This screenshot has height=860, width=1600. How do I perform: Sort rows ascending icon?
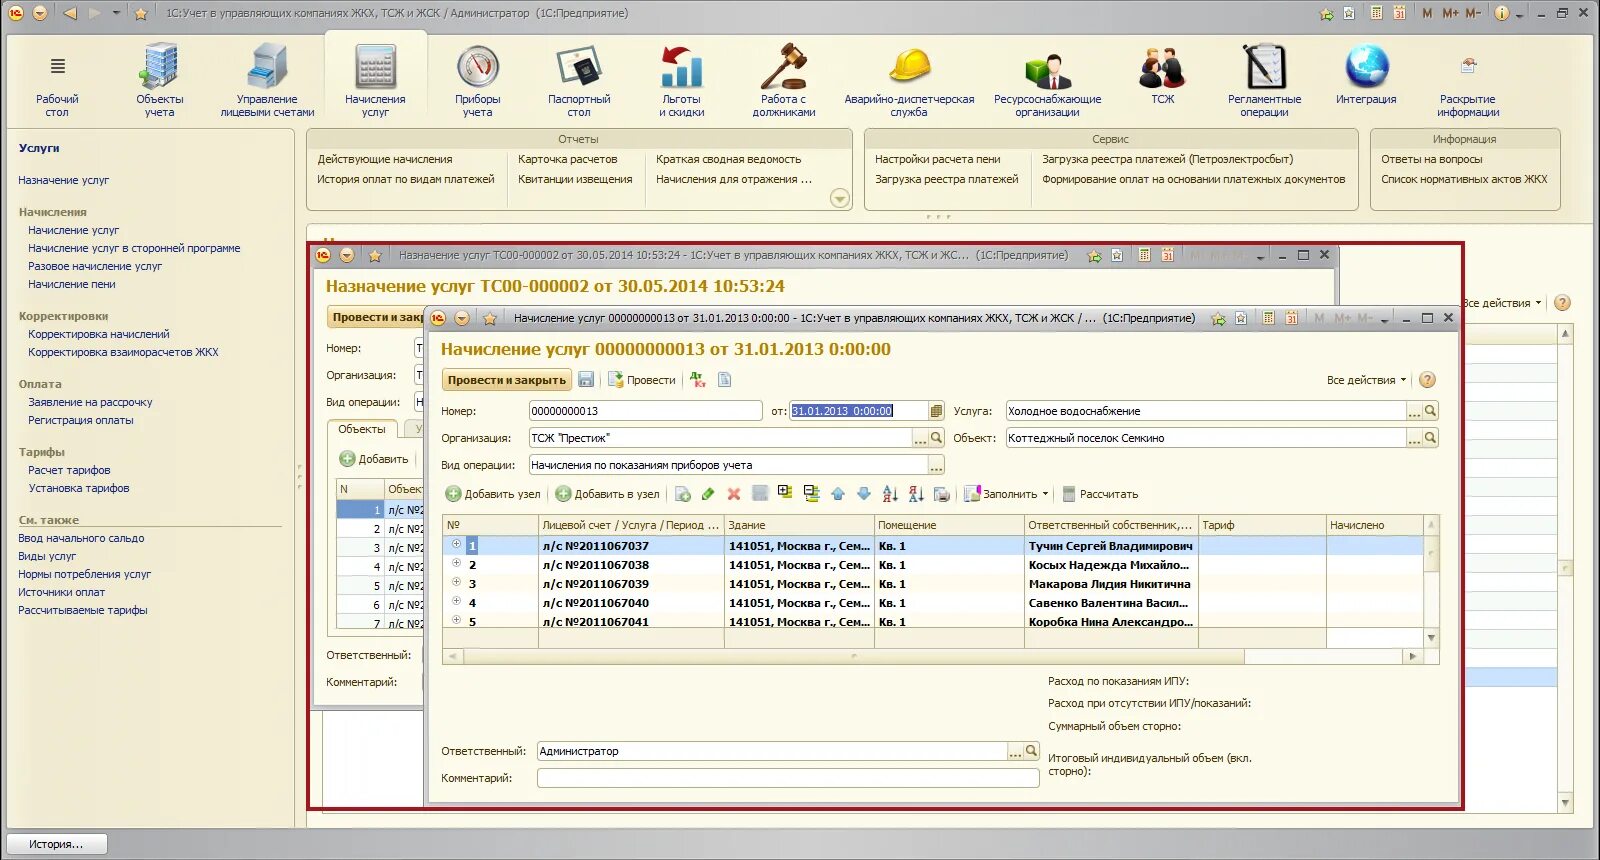[x=890, y=494]
